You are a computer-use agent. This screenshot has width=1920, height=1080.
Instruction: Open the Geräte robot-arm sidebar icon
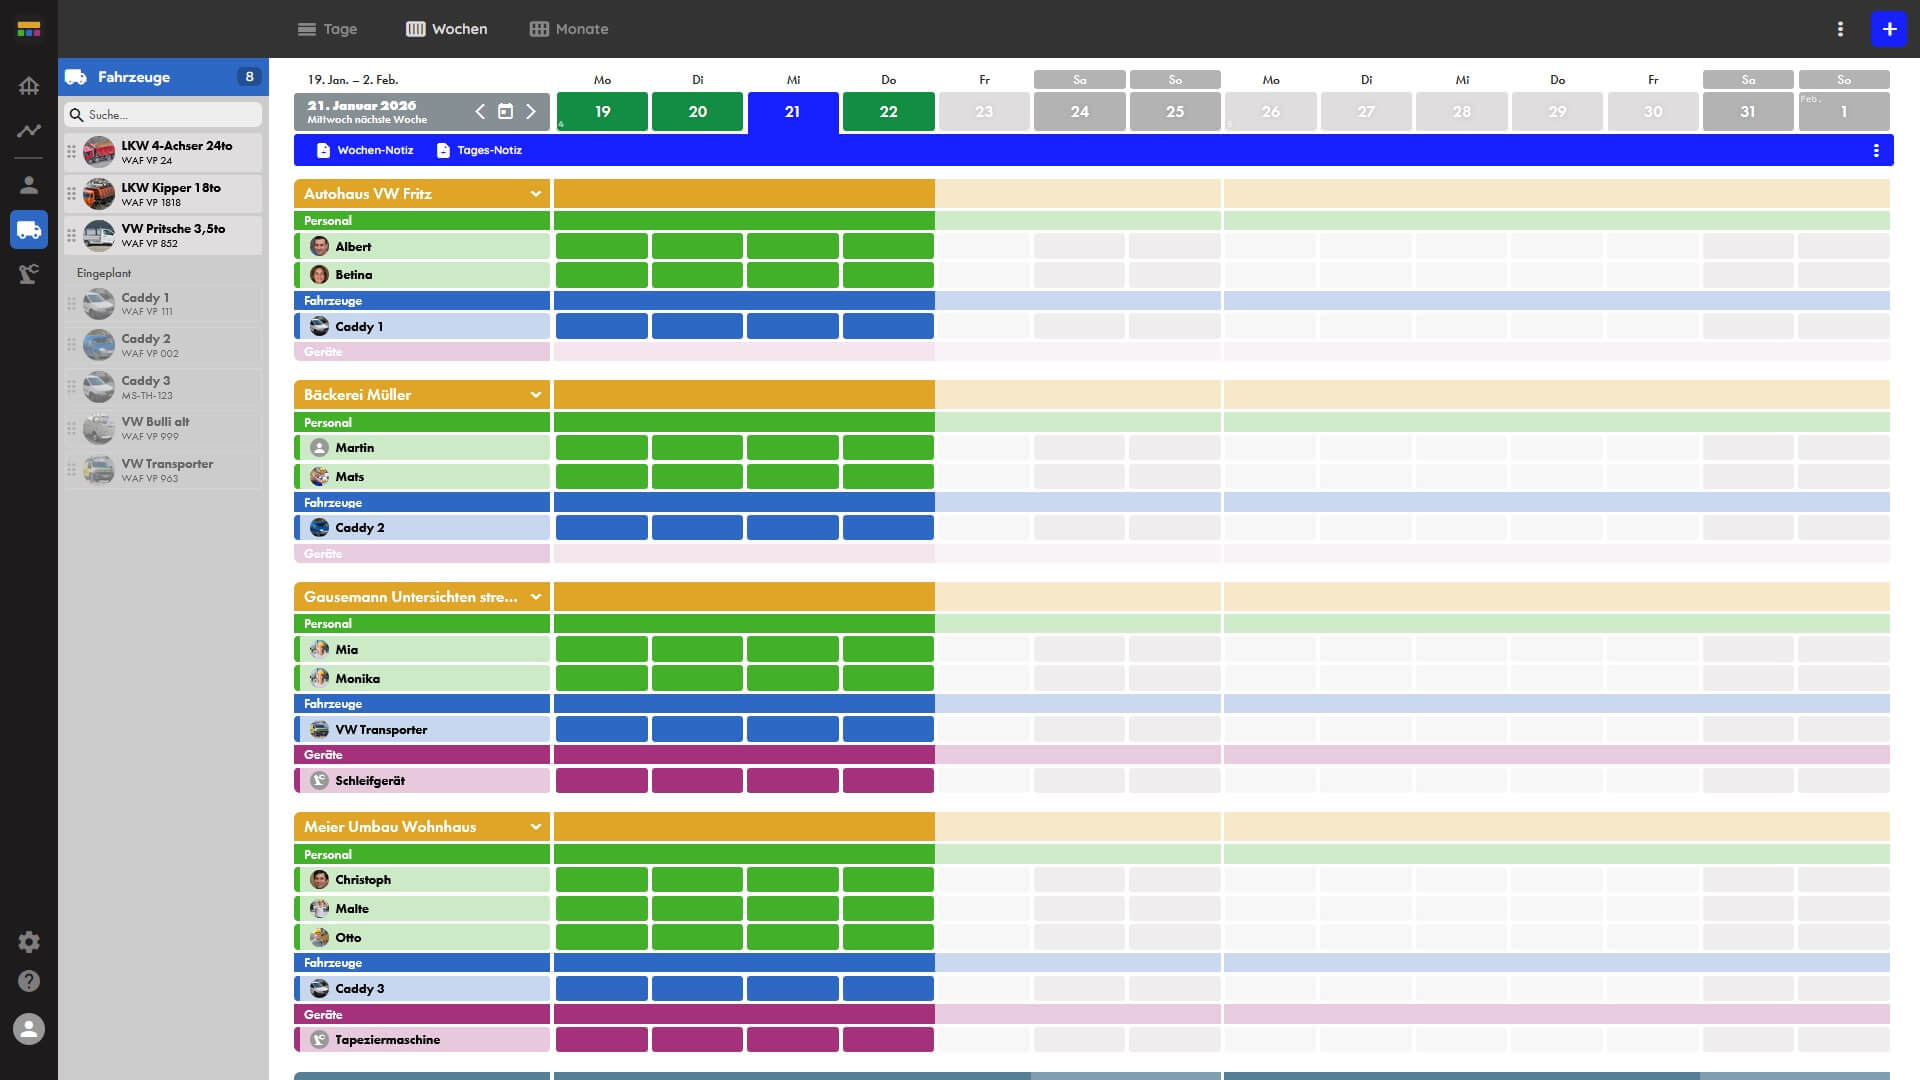pos(29,274)
